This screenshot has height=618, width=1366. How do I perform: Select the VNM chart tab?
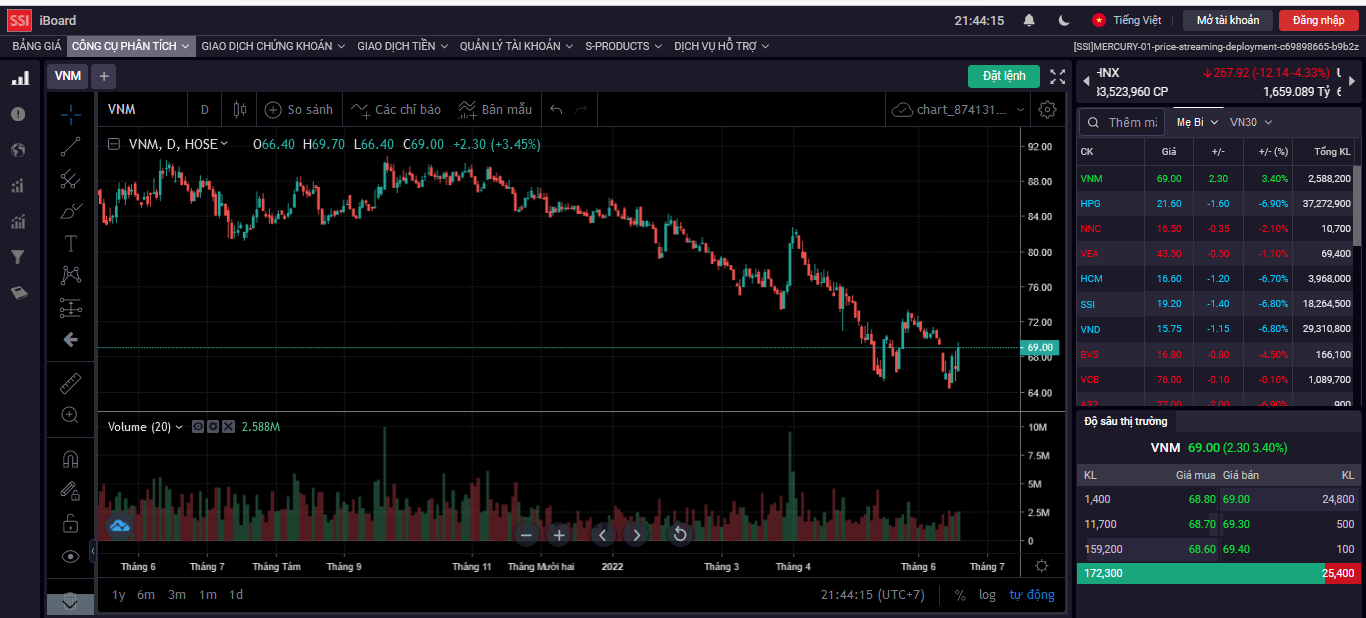coord(67,76)
